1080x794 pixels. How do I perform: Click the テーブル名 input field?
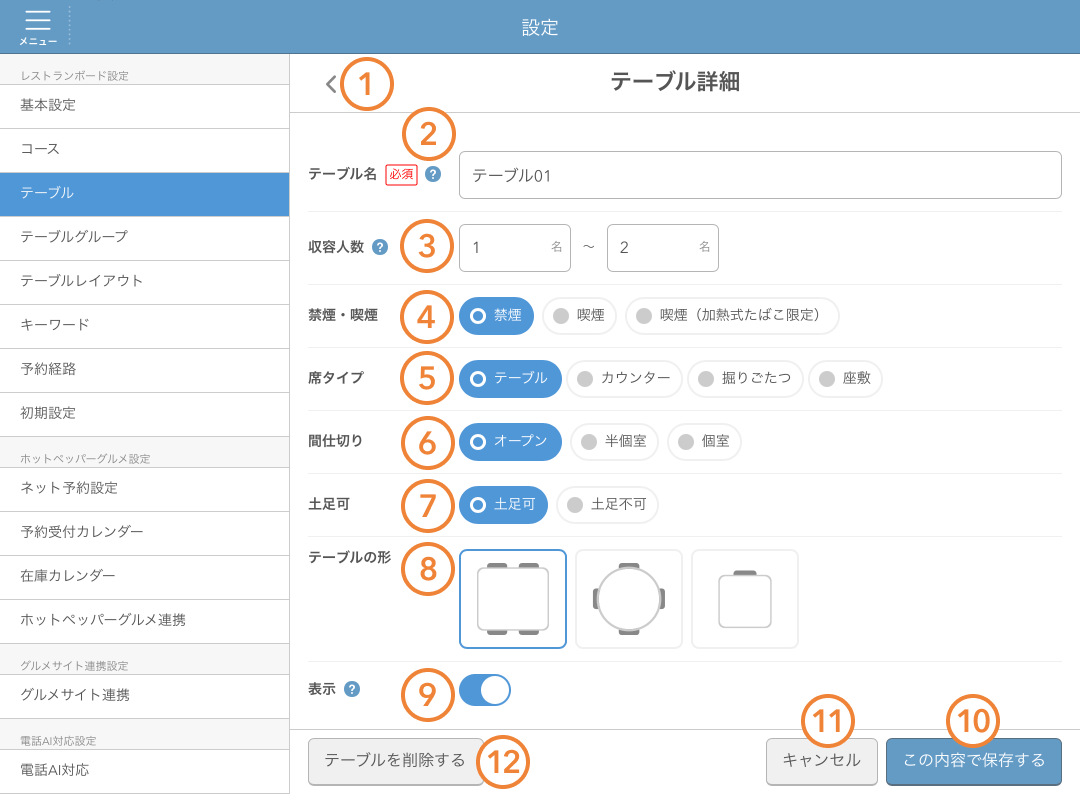coord(760,175)
